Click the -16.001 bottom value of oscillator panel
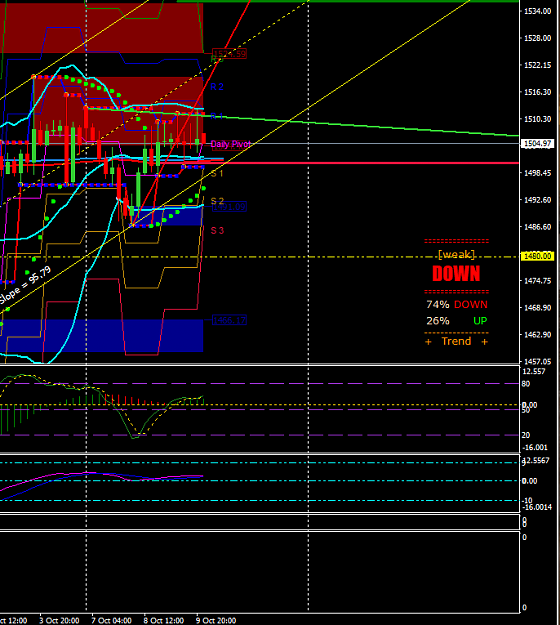560x625 pixels. click(535, 448)
